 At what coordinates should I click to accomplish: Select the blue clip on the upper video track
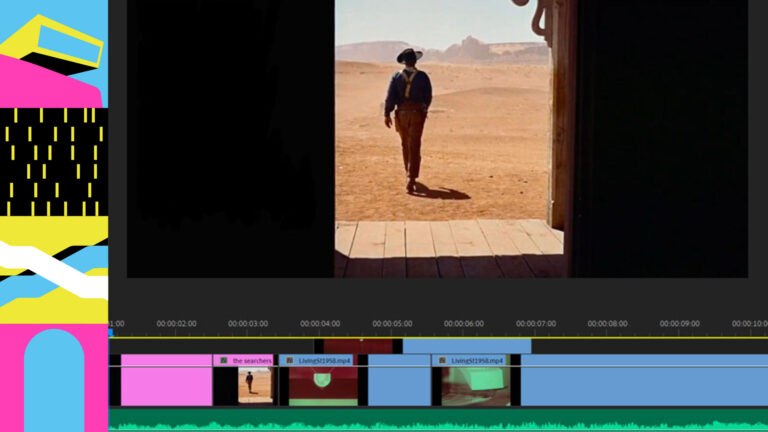[466, 346]
